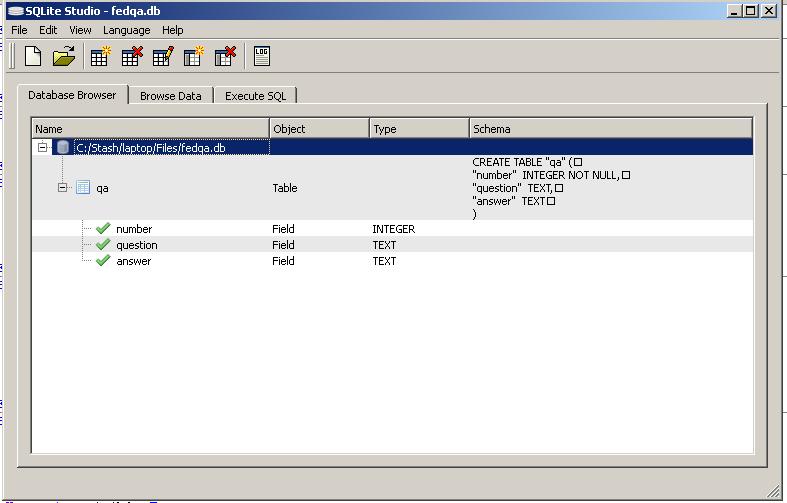Click the Type column header
Image resolution: width=787 pixels, height=503 pixels.
coord(419,129)
